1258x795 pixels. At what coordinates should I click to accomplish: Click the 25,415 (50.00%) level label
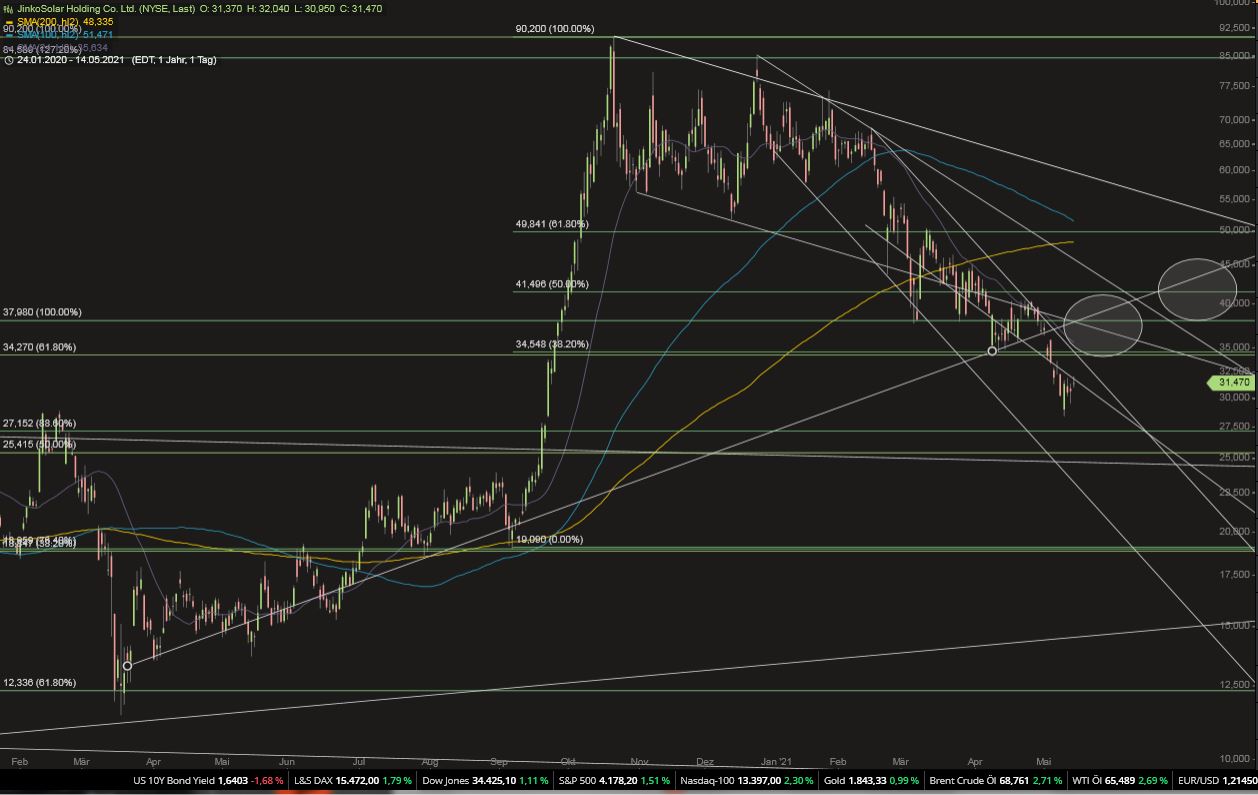(x=39, y=443)
